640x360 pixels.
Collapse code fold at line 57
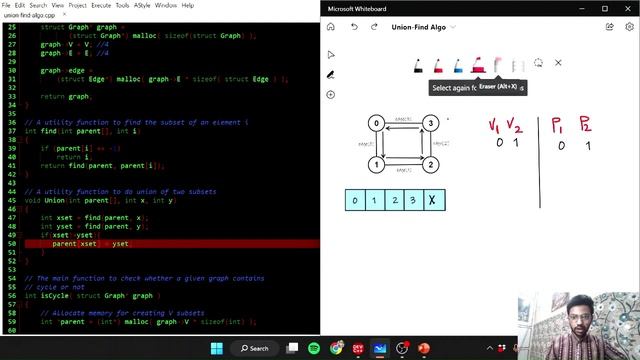point(20,304)
